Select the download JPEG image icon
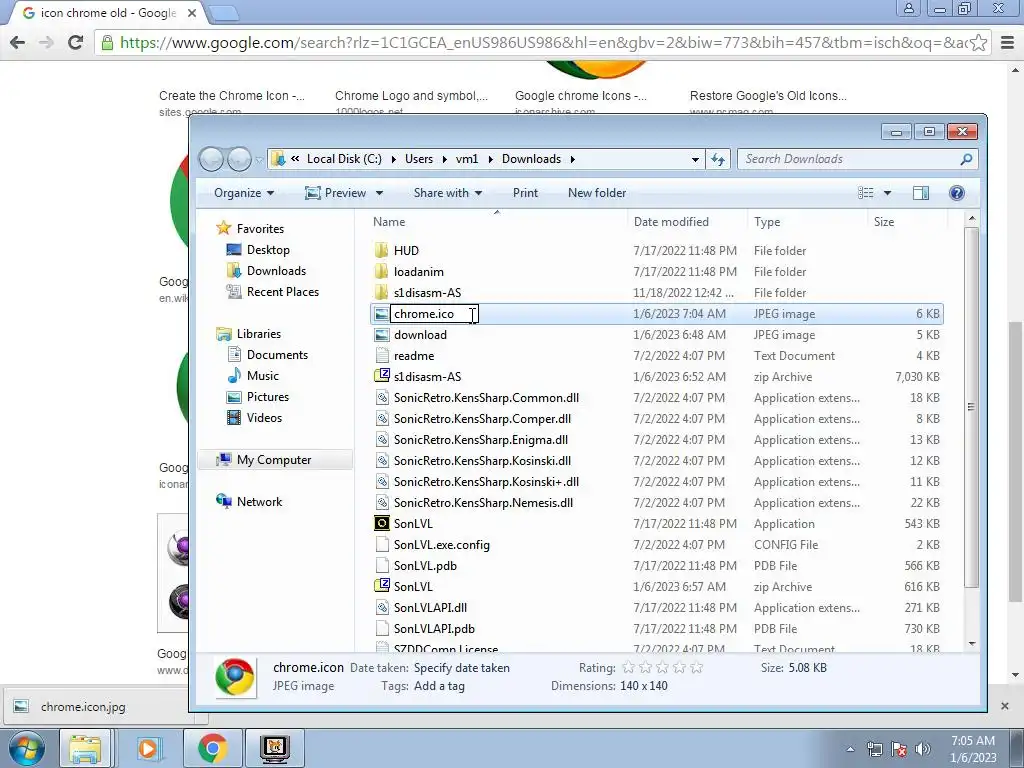The image size is (1024, 768). click(x=381, y=334)
